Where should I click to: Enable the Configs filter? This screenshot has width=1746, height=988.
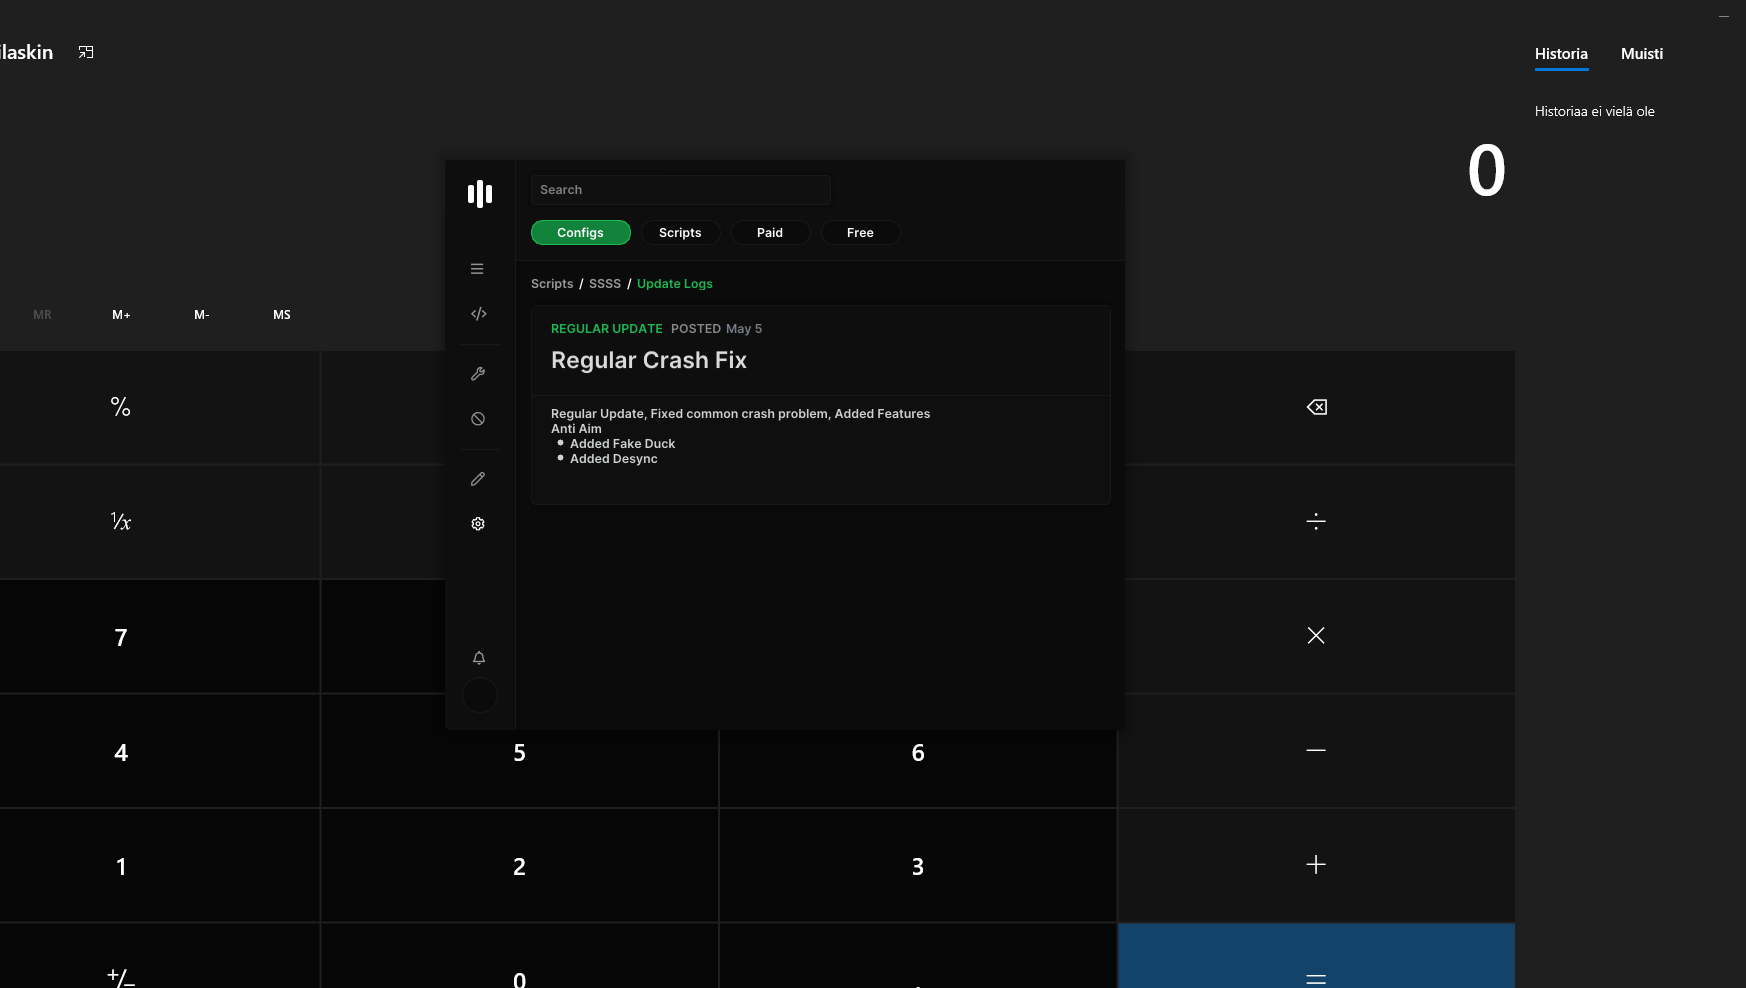click(580, 232)
